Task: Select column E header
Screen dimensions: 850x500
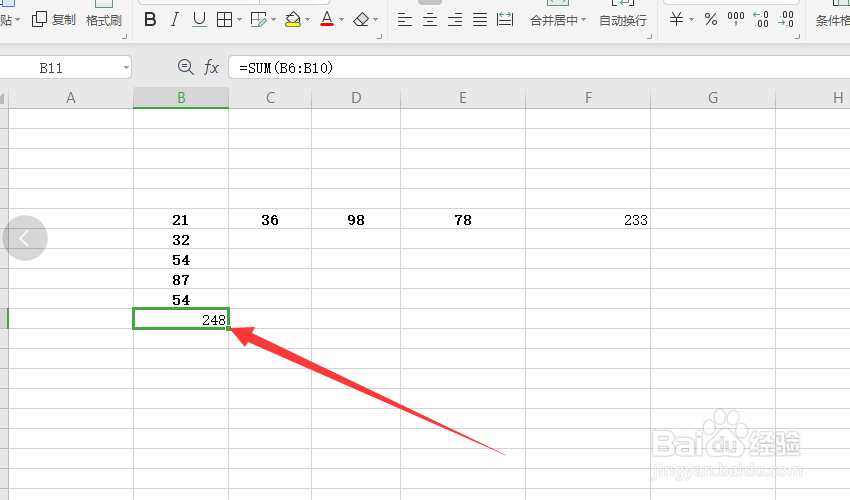Action: [x=463, y=98]
